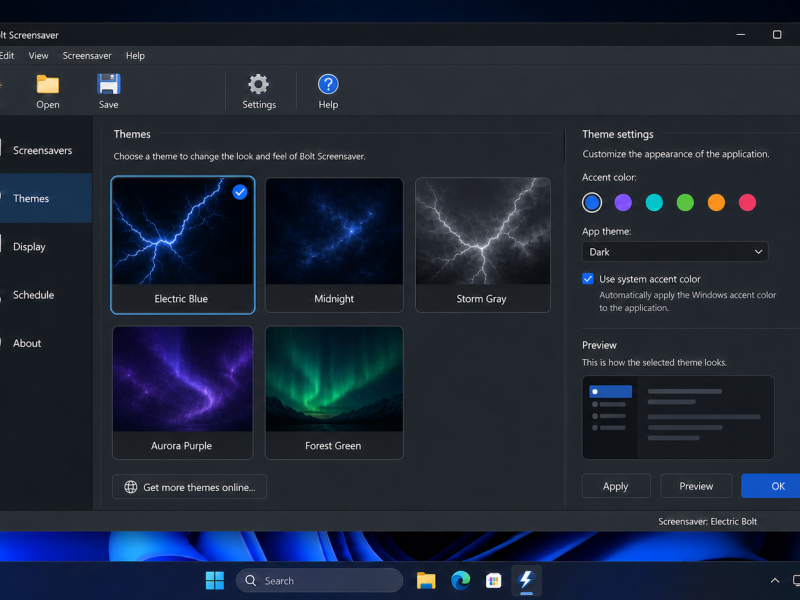
Task: Click the checkmark badge on Electric Blue
Action: [x=240, y=192]
